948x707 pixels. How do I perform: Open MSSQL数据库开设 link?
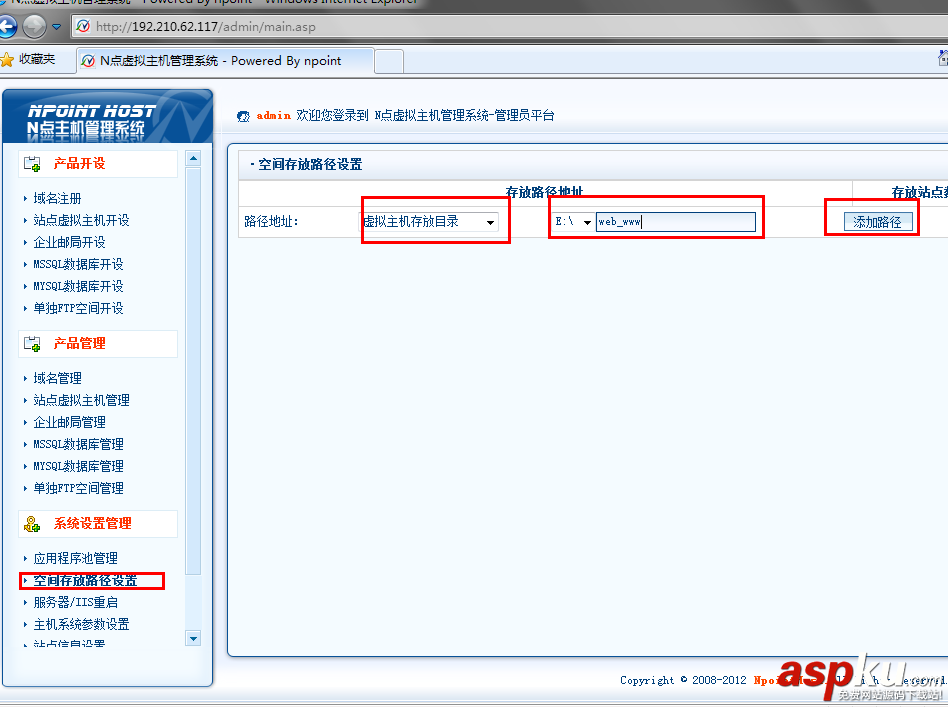(x=78, y=264)
